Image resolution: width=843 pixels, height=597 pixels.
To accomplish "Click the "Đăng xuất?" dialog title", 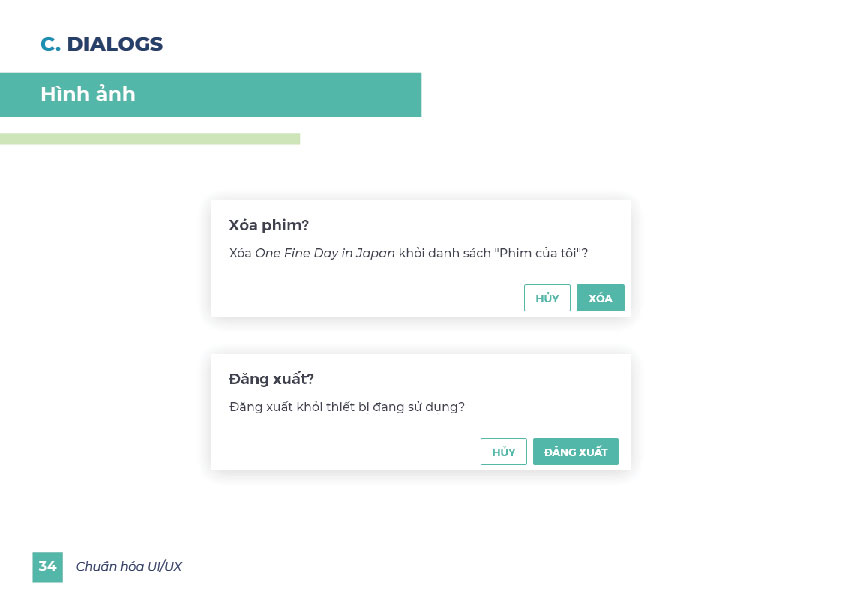I will [271, 379].
